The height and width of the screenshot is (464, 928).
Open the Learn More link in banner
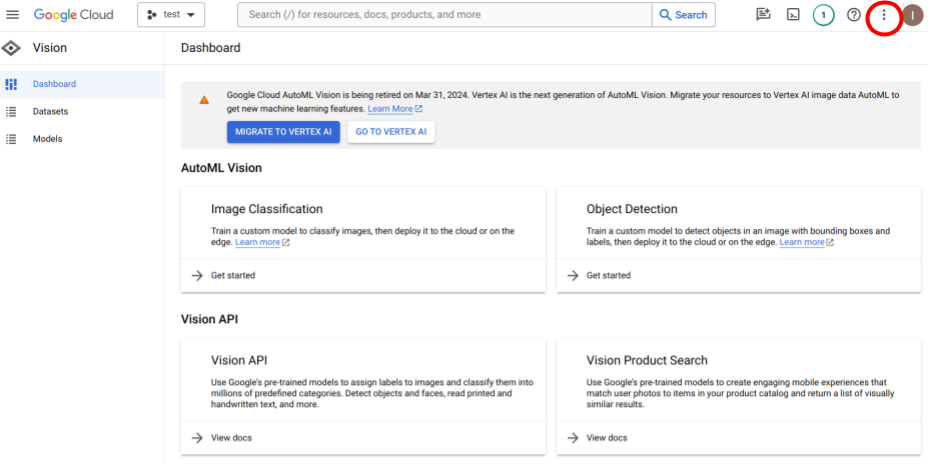[390, 109]
